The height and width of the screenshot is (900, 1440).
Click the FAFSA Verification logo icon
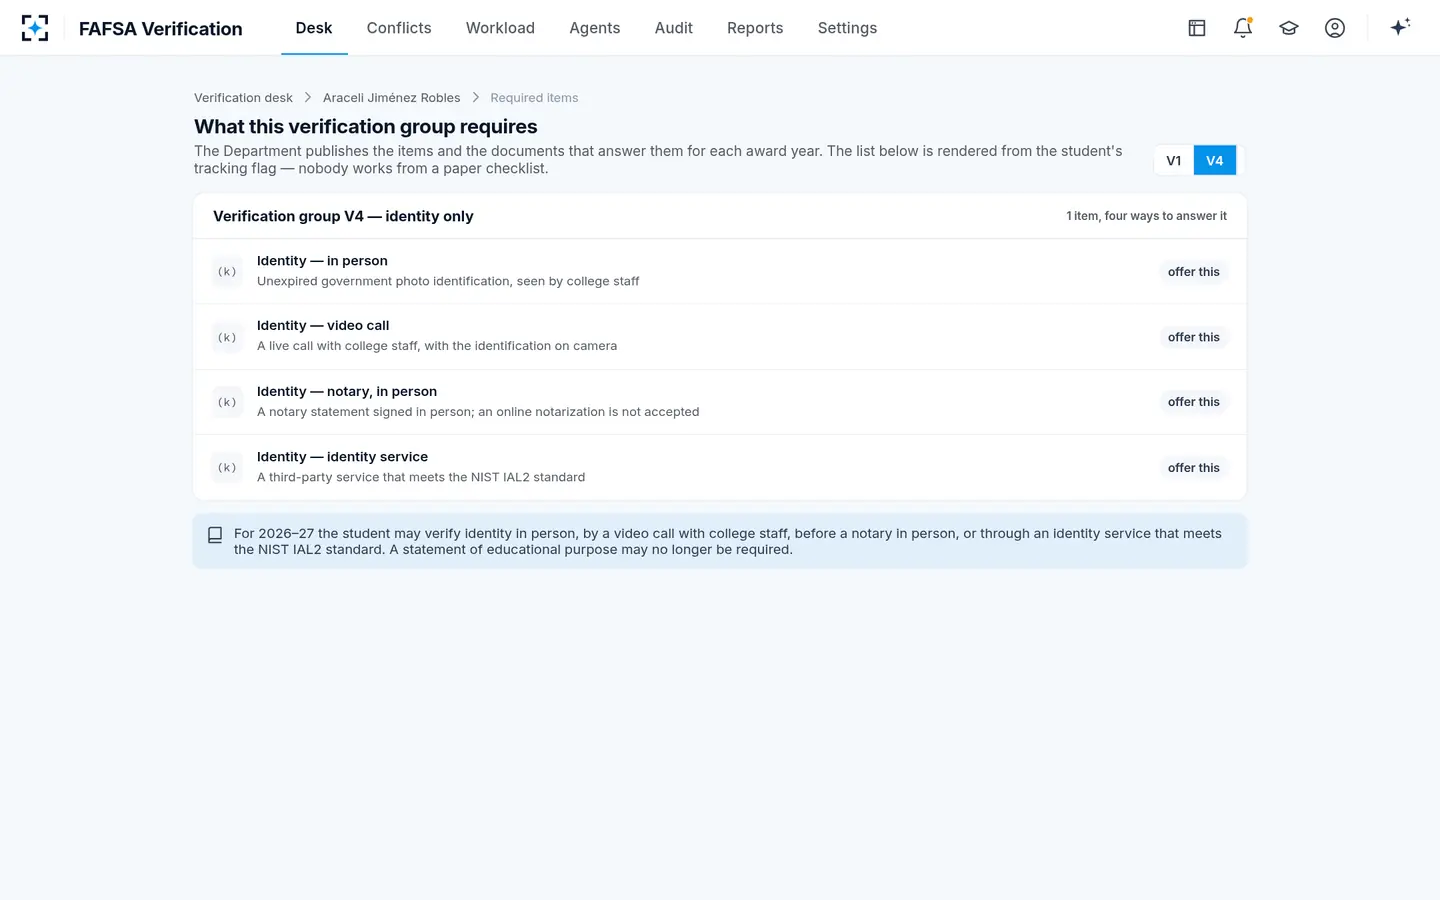[35, 28]
